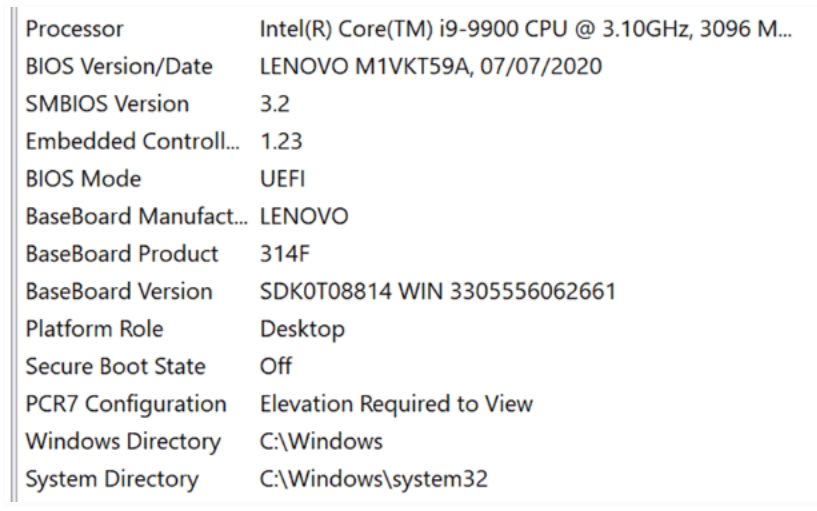Select the SMBIOS Version row
817x511 pixels.
(x=107, y=104)
